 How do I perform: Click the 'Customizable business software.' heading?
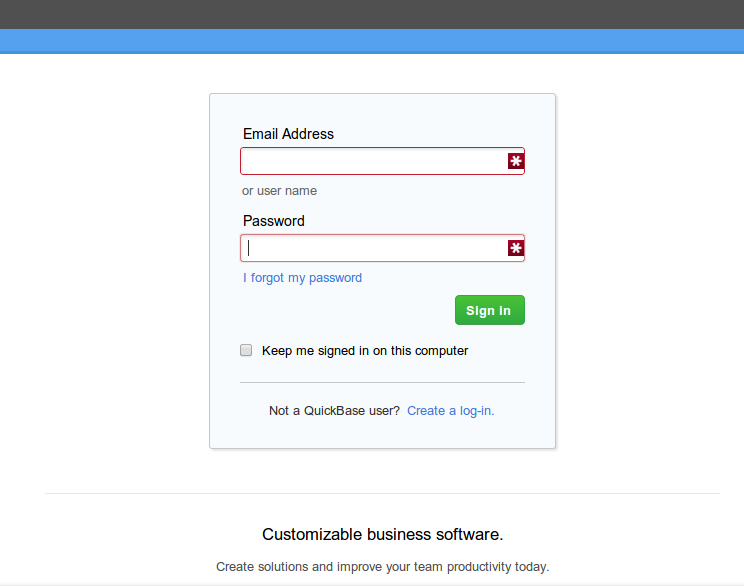tap(382, 534)
